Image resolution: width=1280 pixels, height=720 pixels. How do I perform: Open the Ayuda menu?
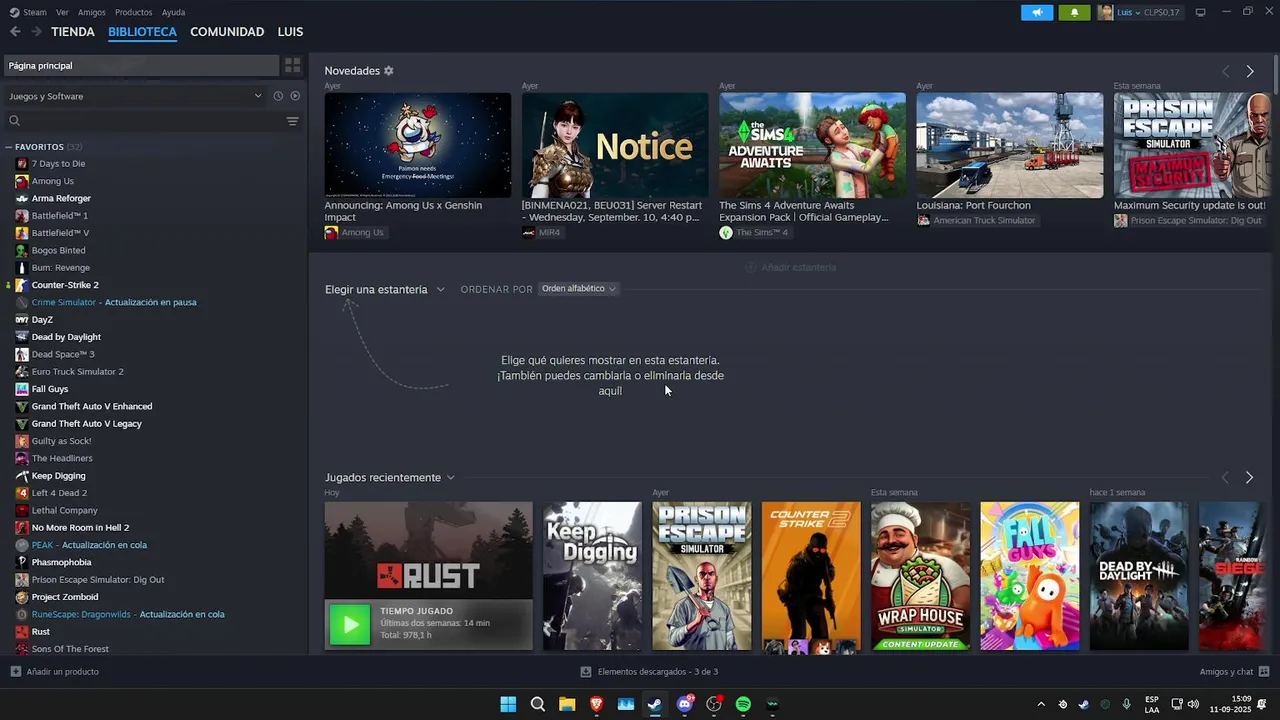pyautogui.click(x=173, y=12)
